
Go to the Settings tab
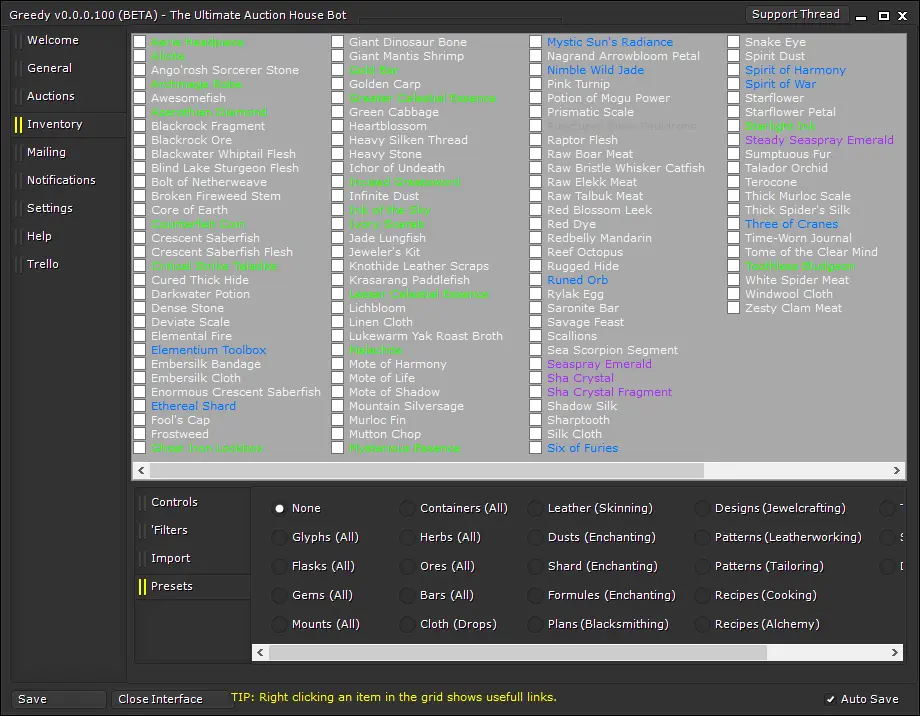coord(50,208)
